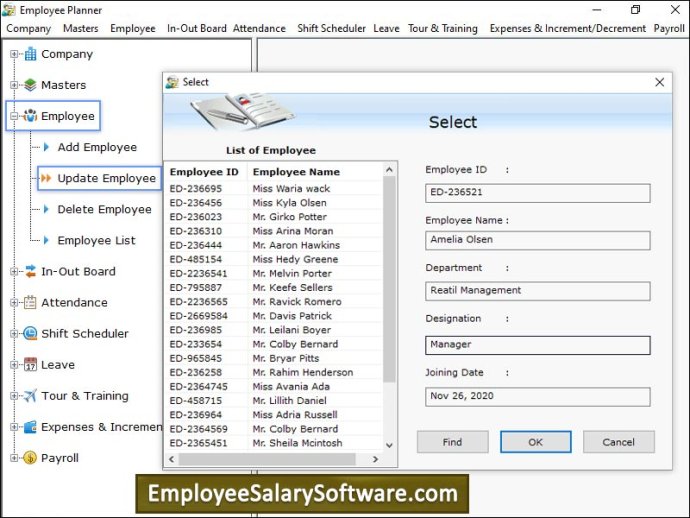
Task: Expand the Shift Scheduler tree node
Action: pyautogui.click(x=14, y=334)
